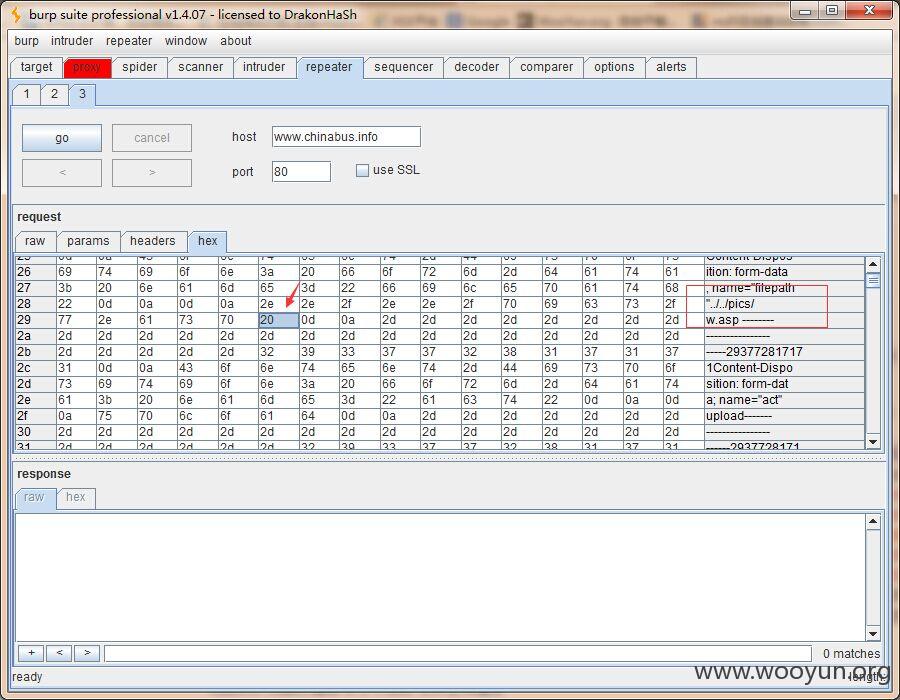
Task: Minimize the Burp Suite window
Action: [x=805, y=11]
